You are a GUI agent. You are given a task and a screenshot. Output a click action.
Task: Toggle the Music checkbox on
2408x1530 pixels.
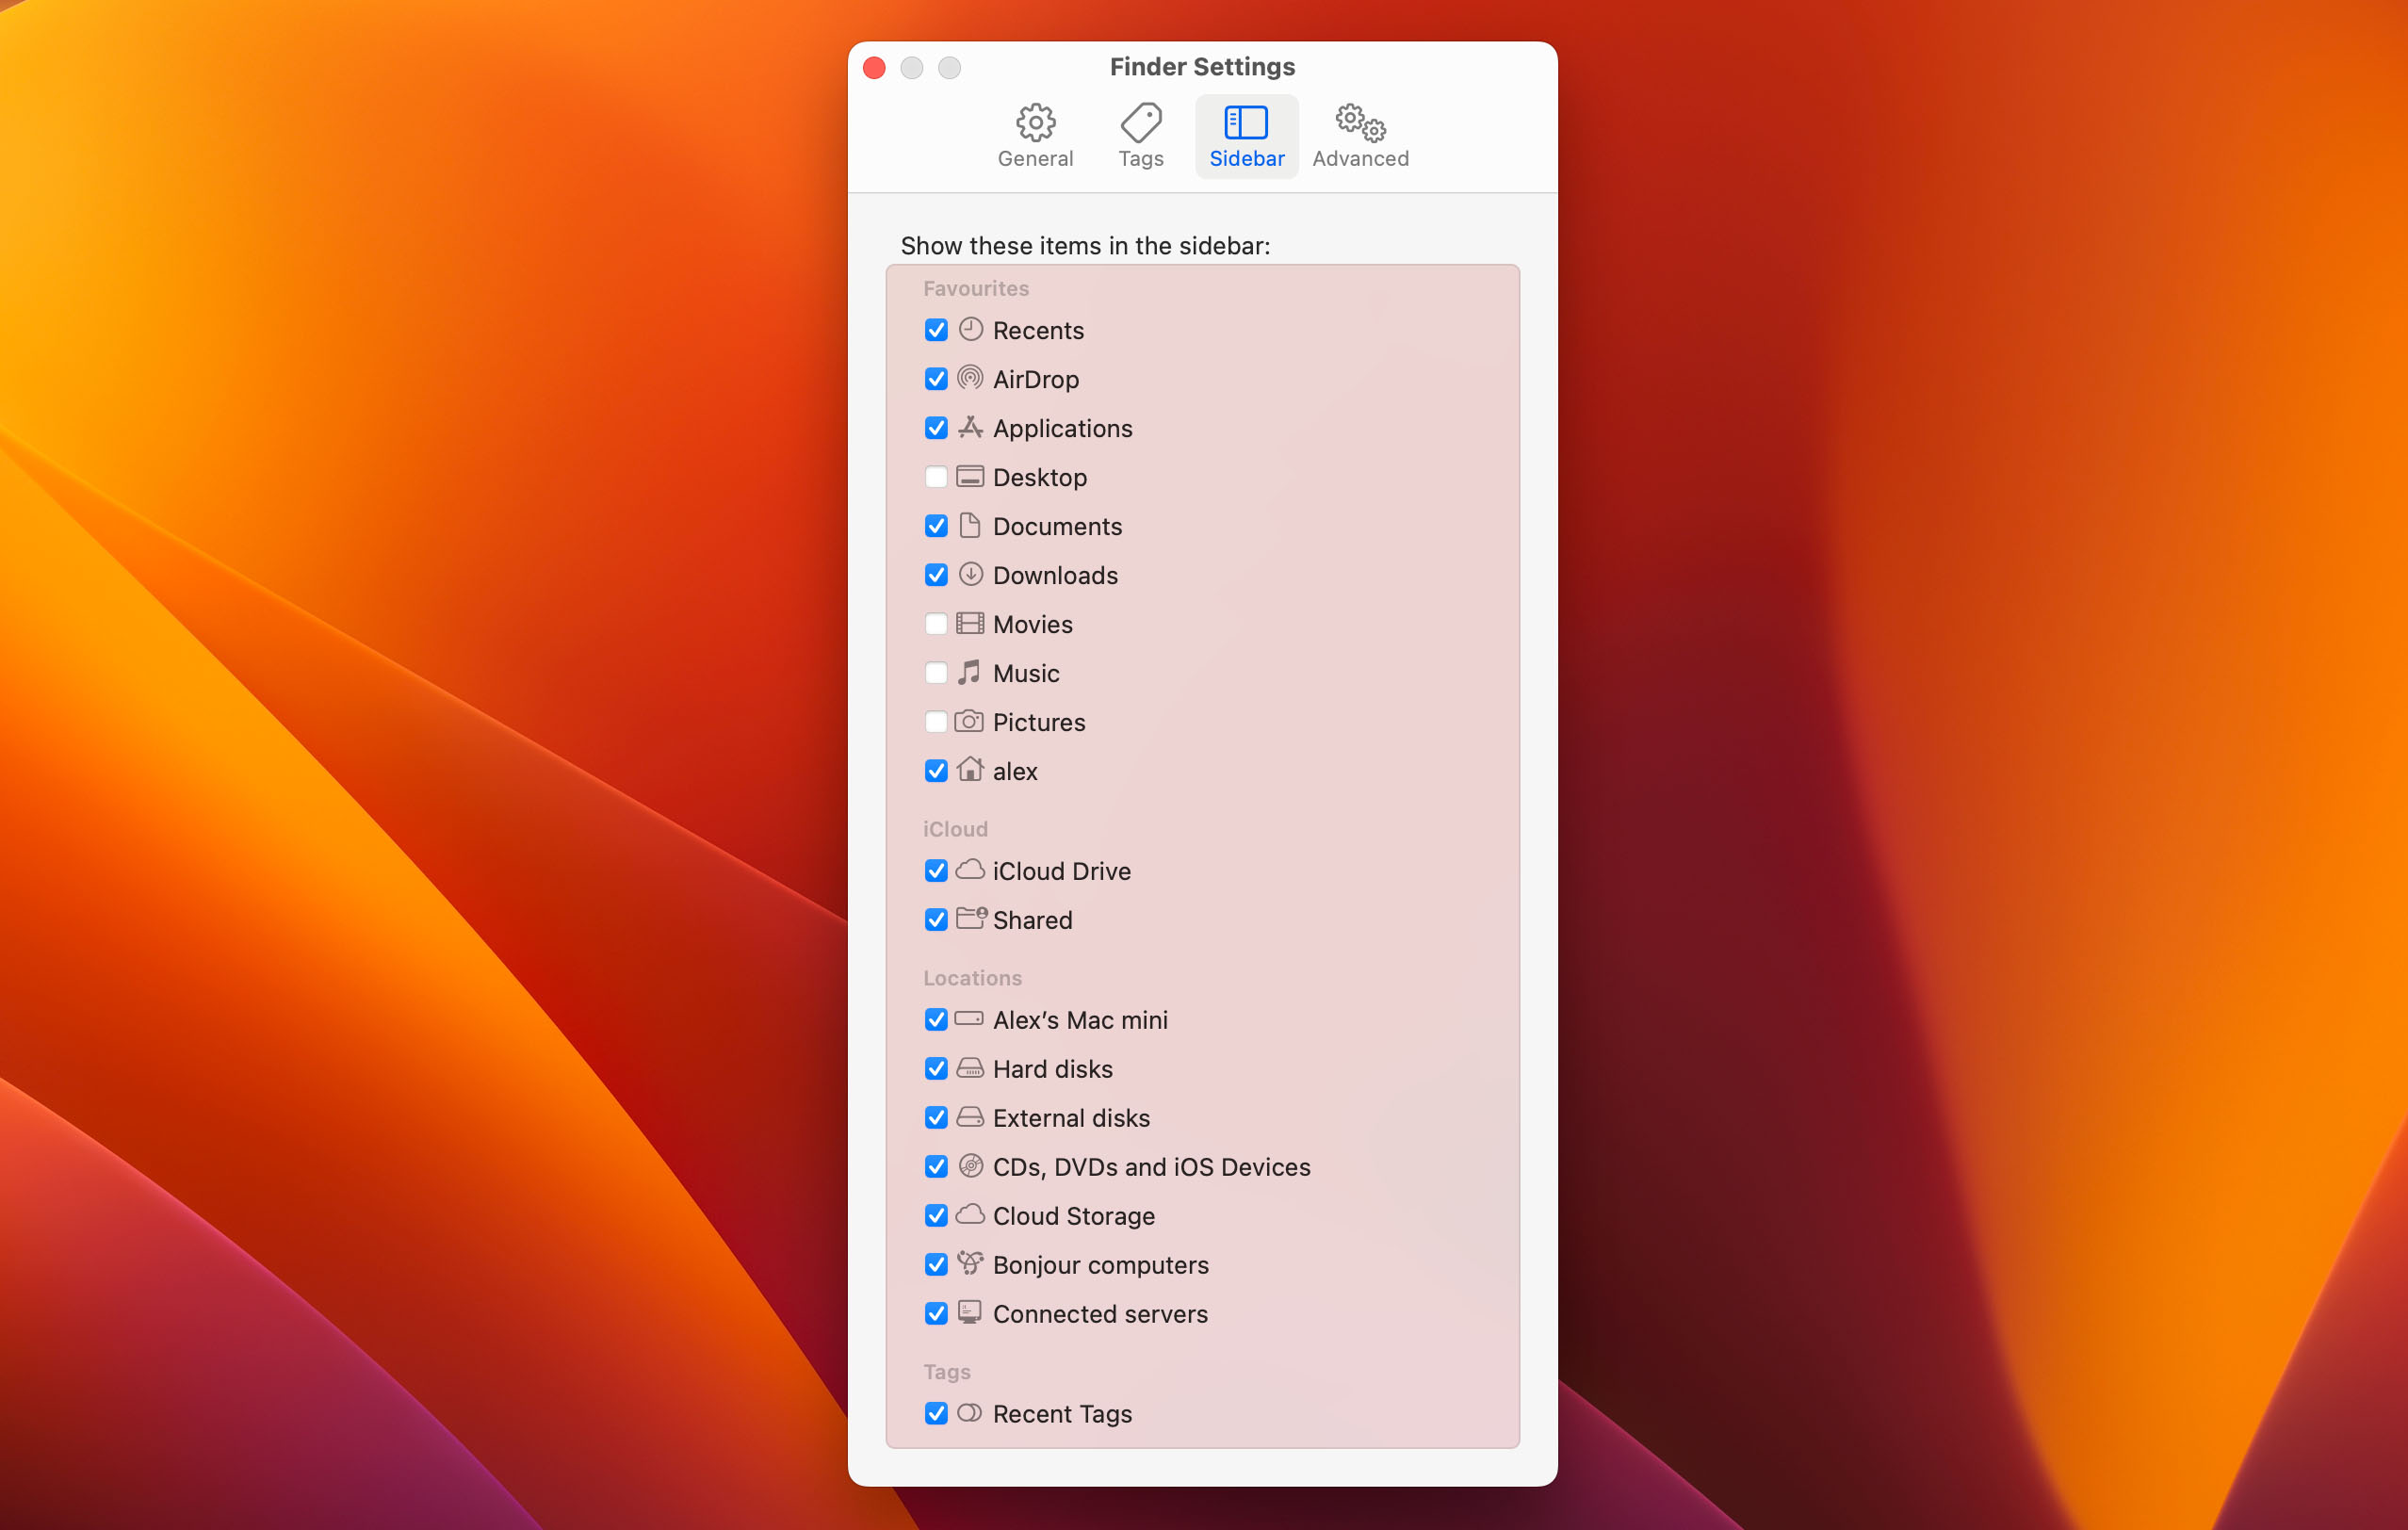[x=936, y=674]
